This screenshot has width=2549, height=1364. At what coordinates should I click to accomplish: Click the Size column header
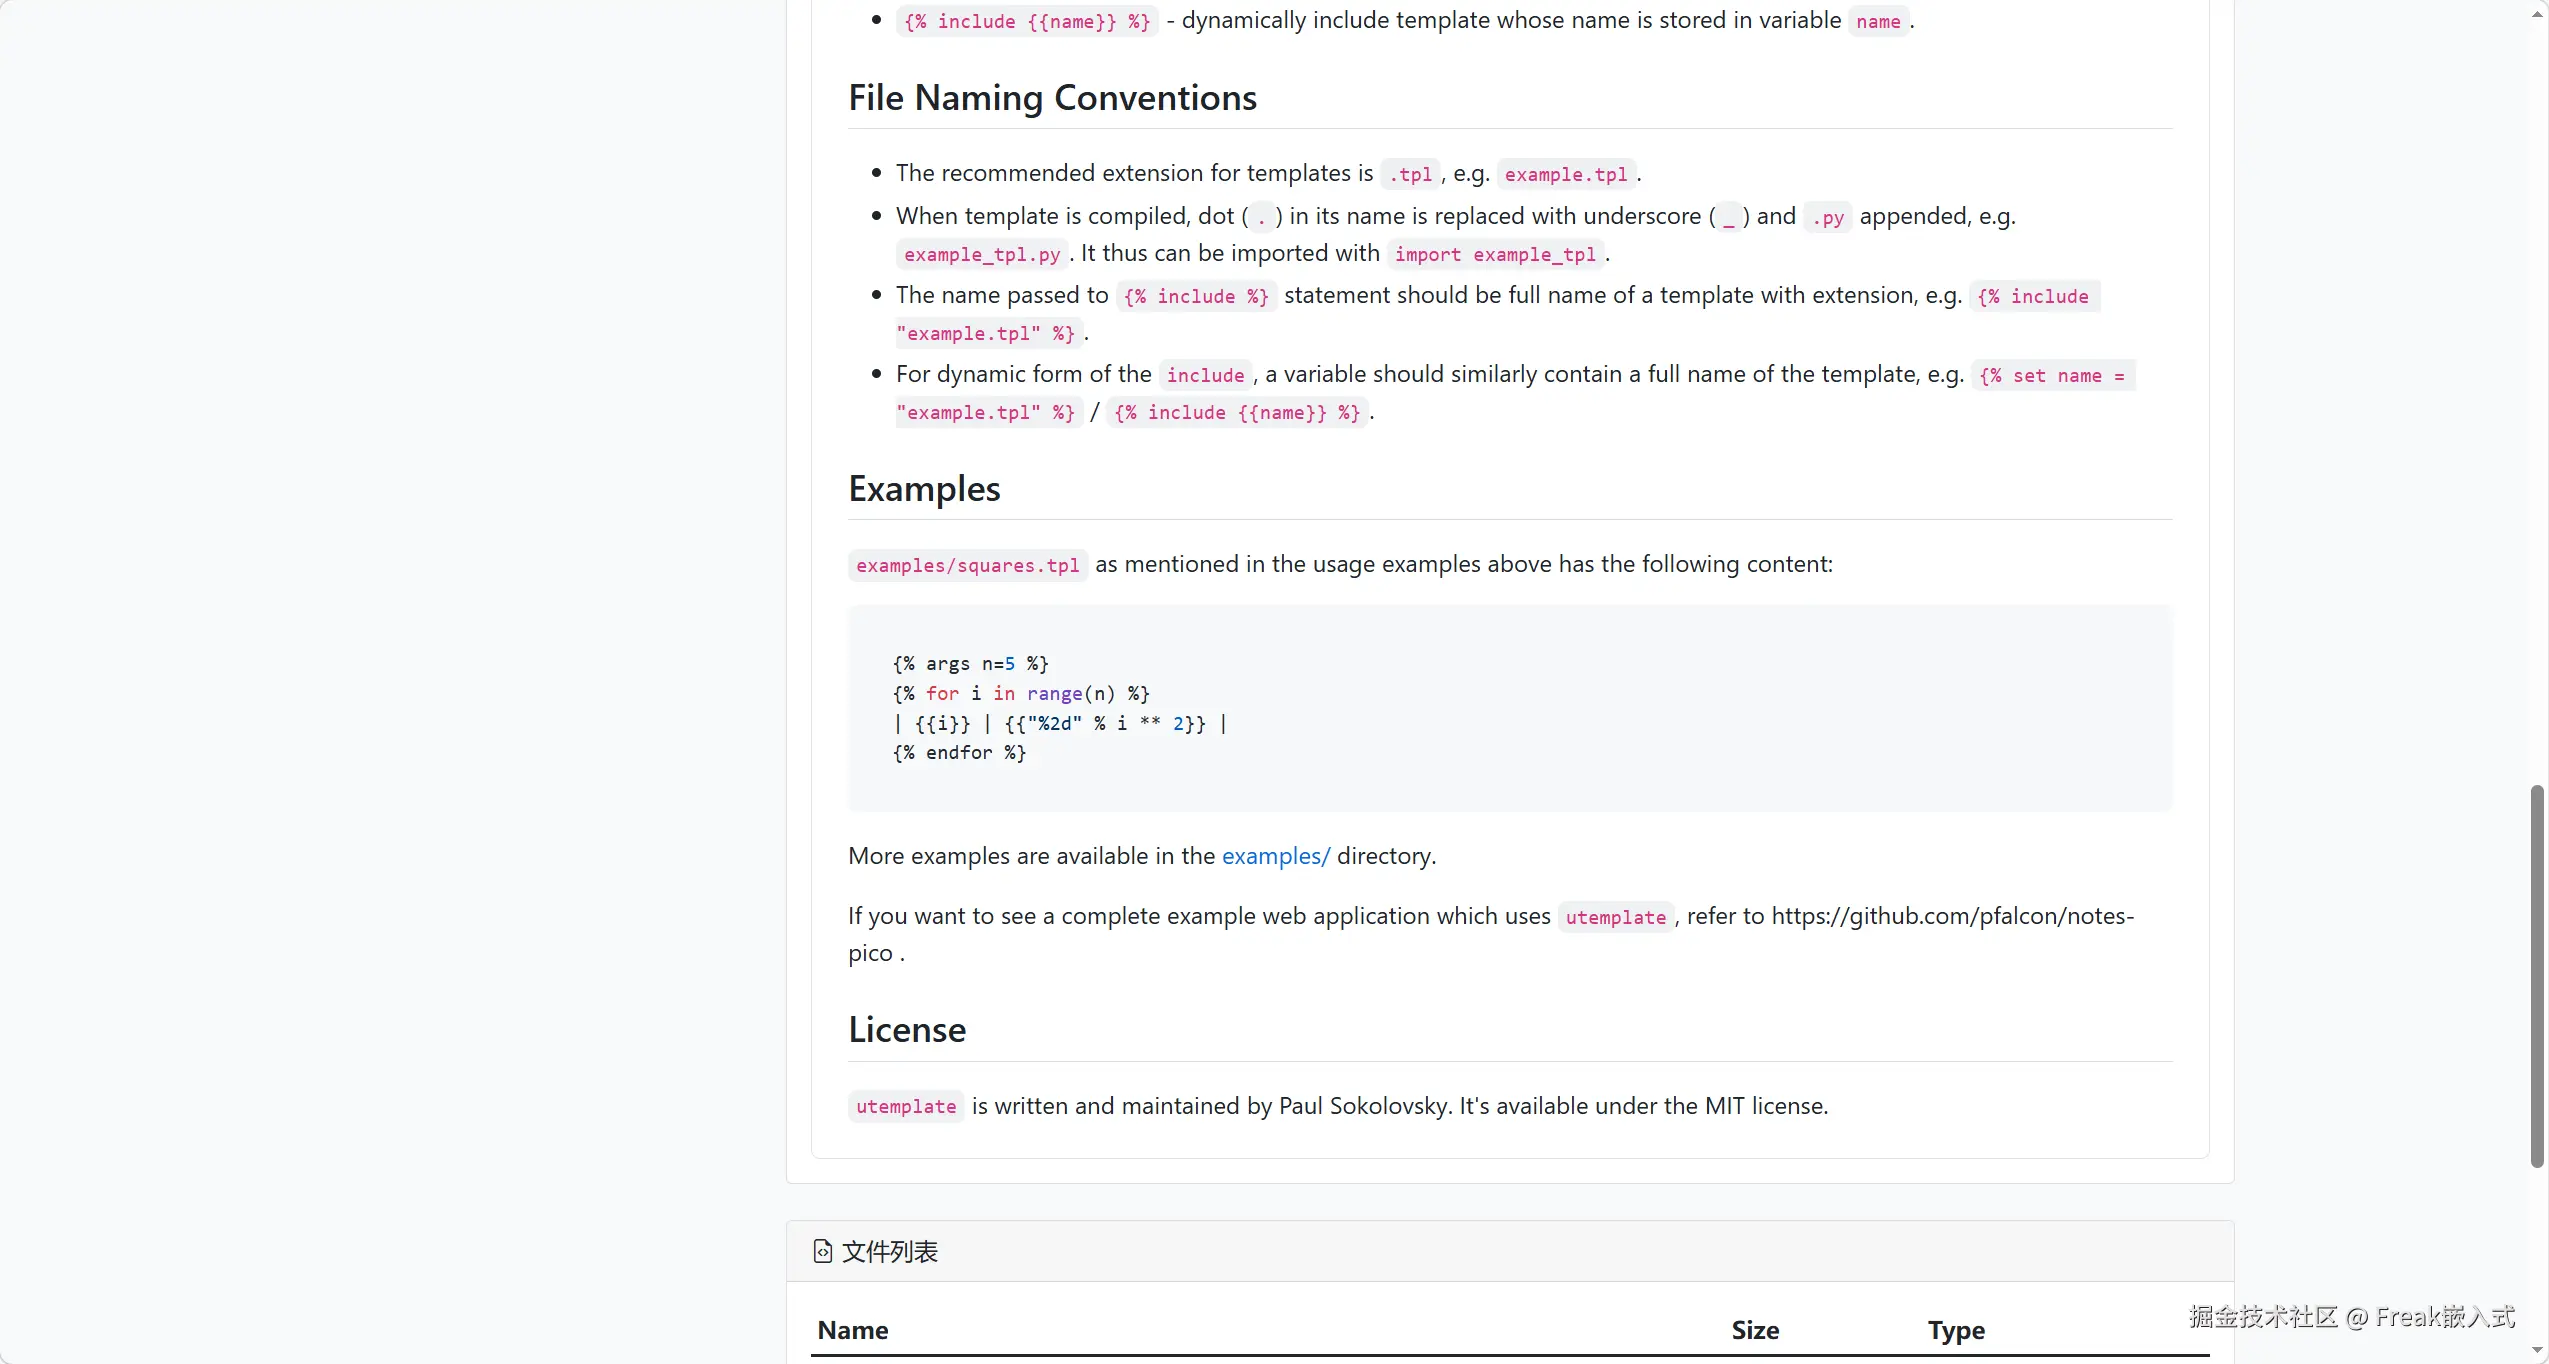(1754, 1330)
